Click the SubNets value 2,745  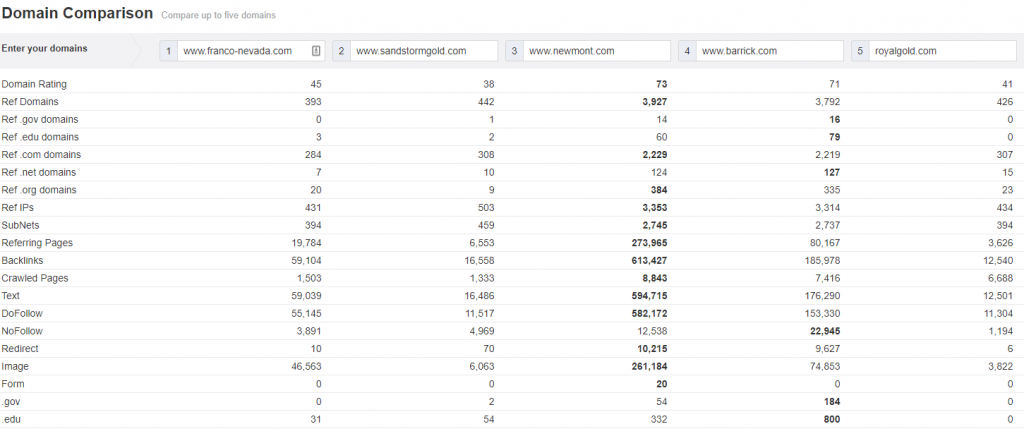[x=655, y=225]
